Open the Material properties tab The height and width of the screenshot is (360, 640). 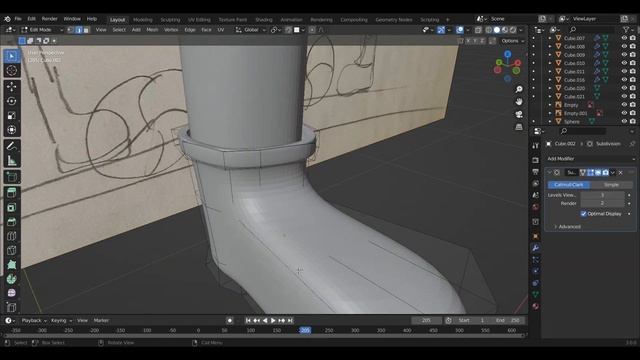pyautogui.click(x=536, y=306)
